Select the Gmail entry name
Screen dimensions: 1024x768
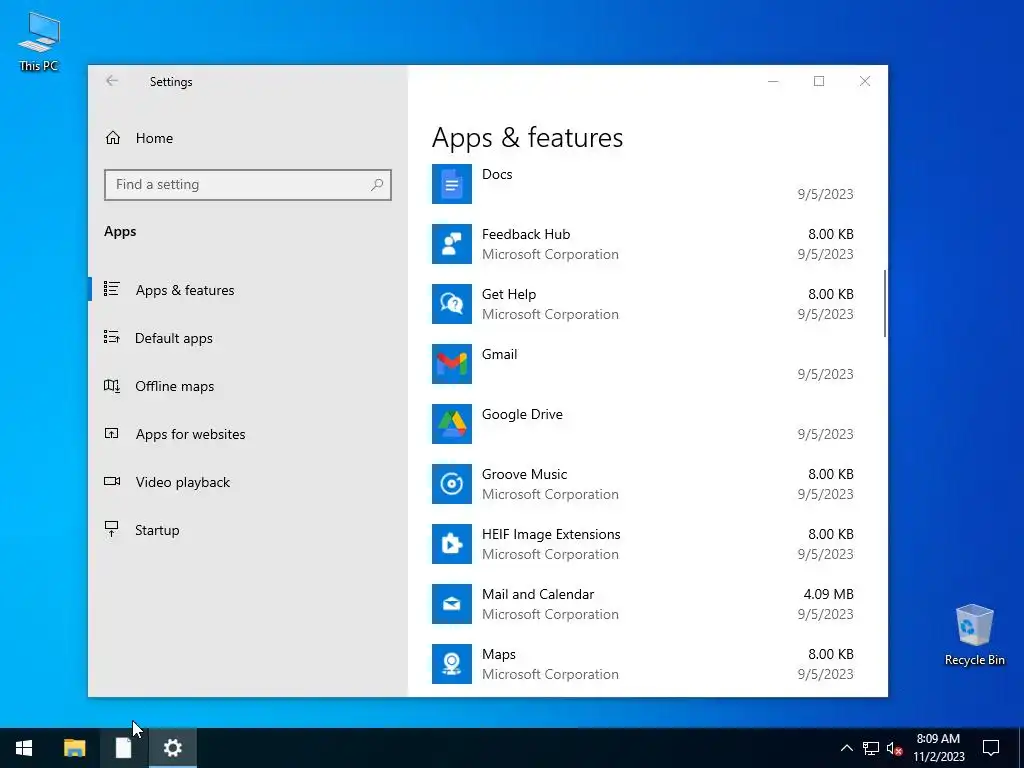click(x=500, y=355)
